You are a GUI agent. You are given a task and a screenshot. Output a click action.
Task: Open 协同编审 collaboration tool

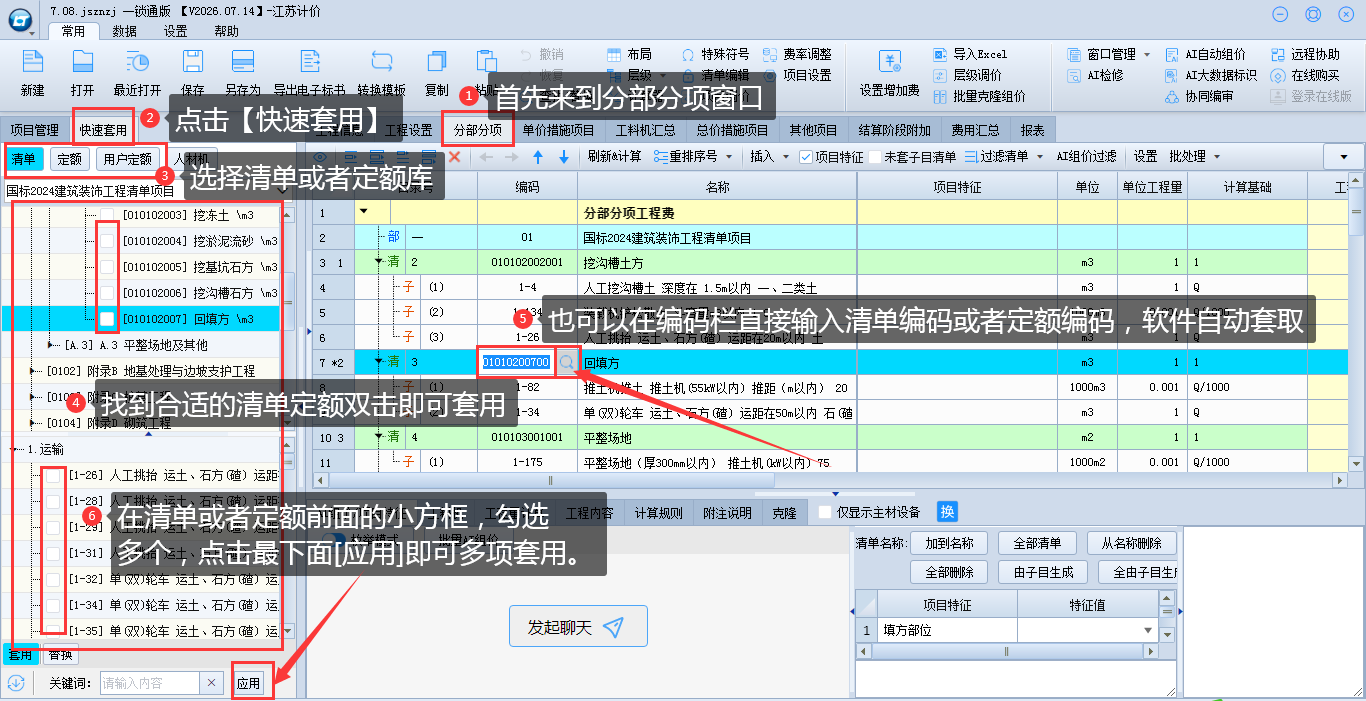click(1199, 96)
